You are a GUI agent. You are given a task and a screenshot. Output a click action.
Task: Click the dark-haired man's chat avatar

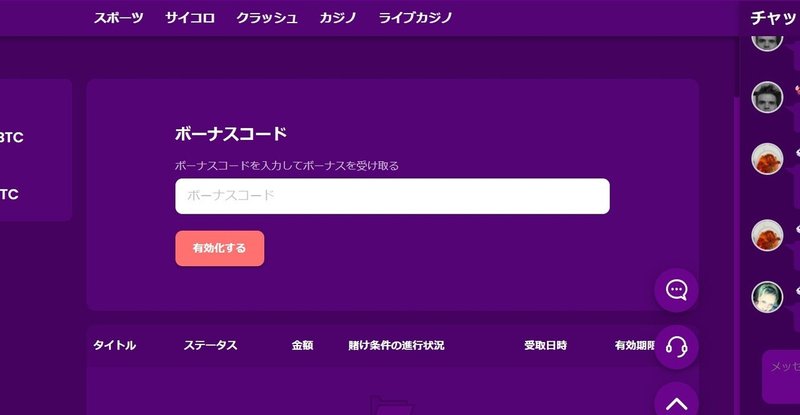767,97
